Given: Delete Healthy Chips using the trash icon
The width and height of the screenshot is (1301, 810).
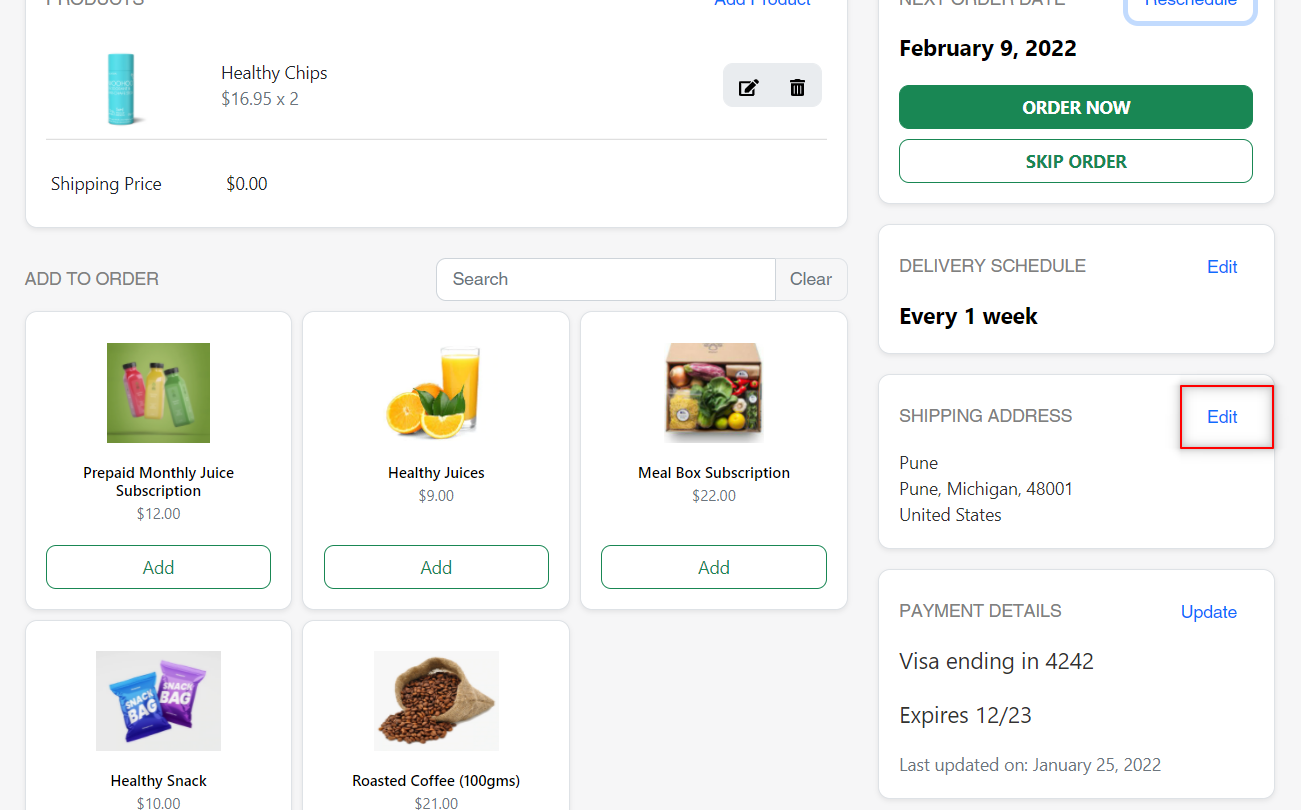Looking at the screenshot, I should coord(797,87).
